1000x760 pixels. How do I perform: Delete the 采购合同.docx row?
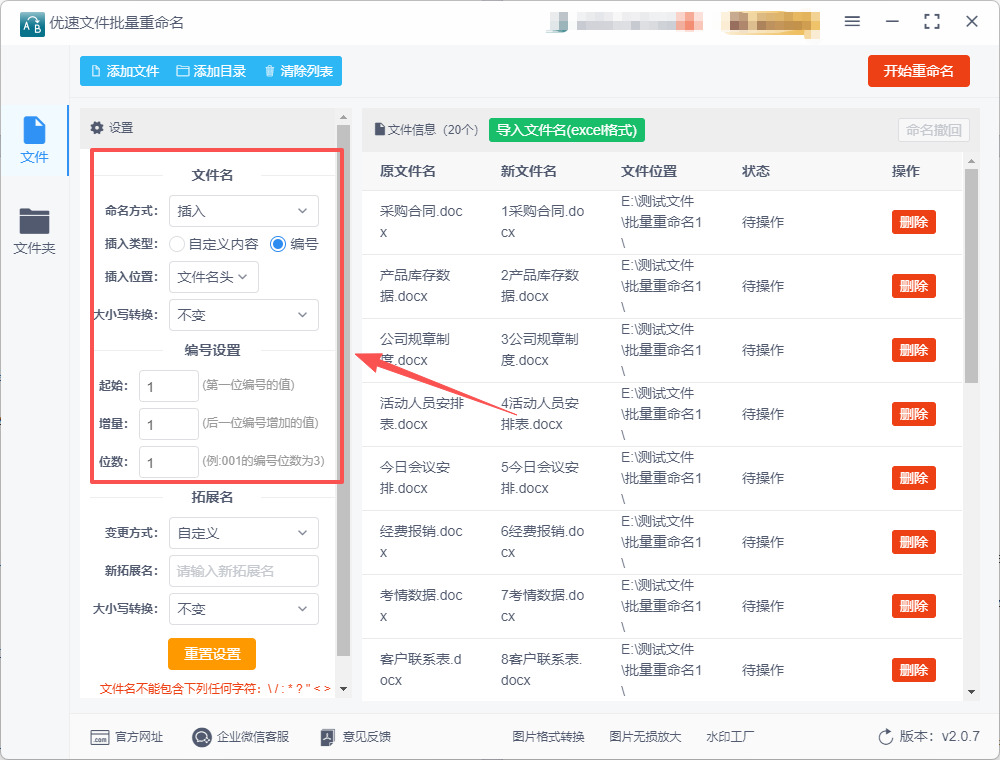913,222
